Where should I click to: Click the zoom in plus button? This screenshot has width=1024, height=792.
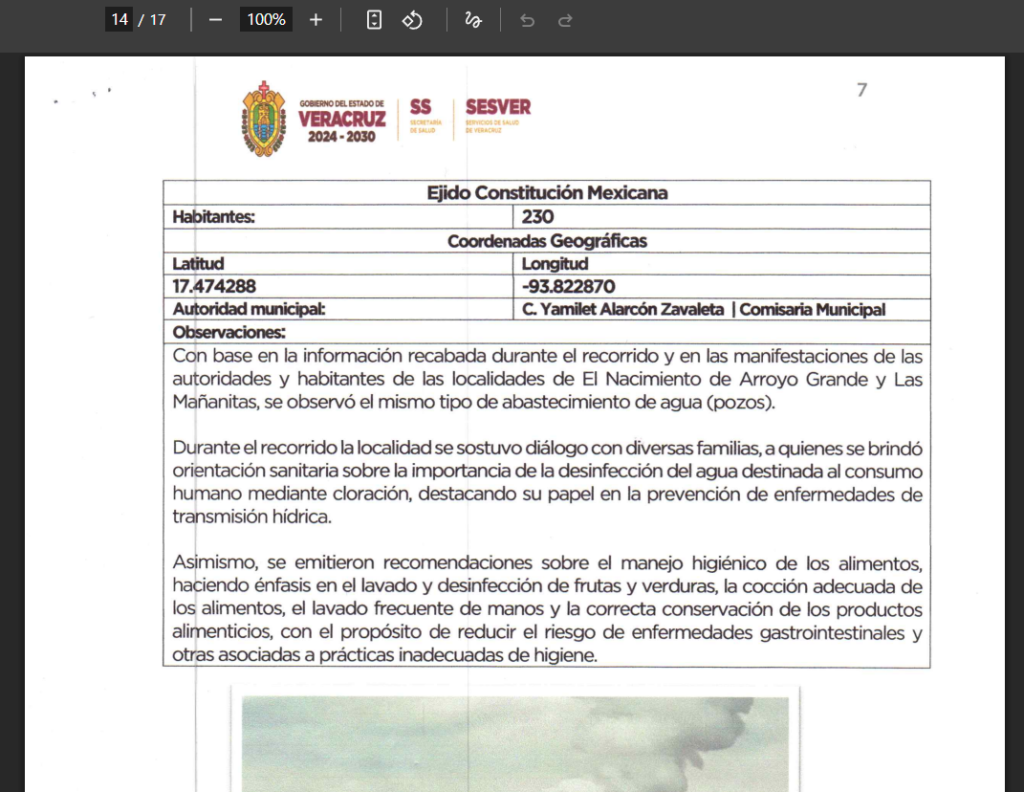pos(315,20)
